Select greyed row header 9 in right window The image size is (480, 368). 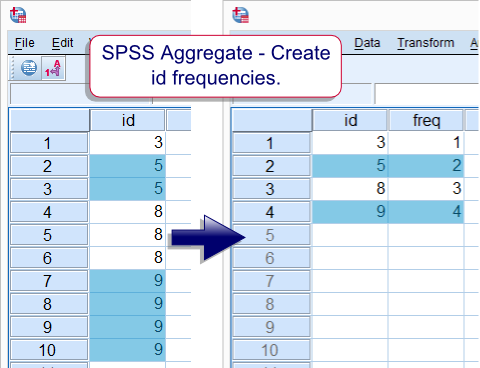pos(272,327)
